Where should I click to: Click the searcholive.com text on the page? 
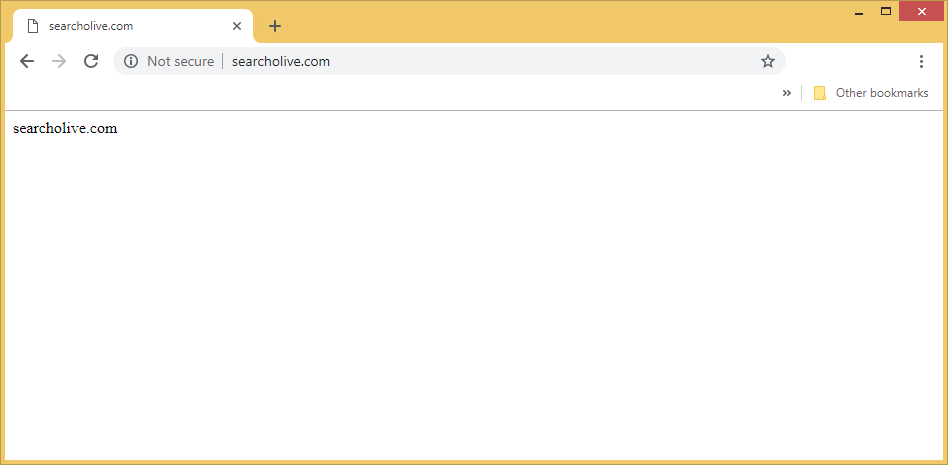click(65, 128)
